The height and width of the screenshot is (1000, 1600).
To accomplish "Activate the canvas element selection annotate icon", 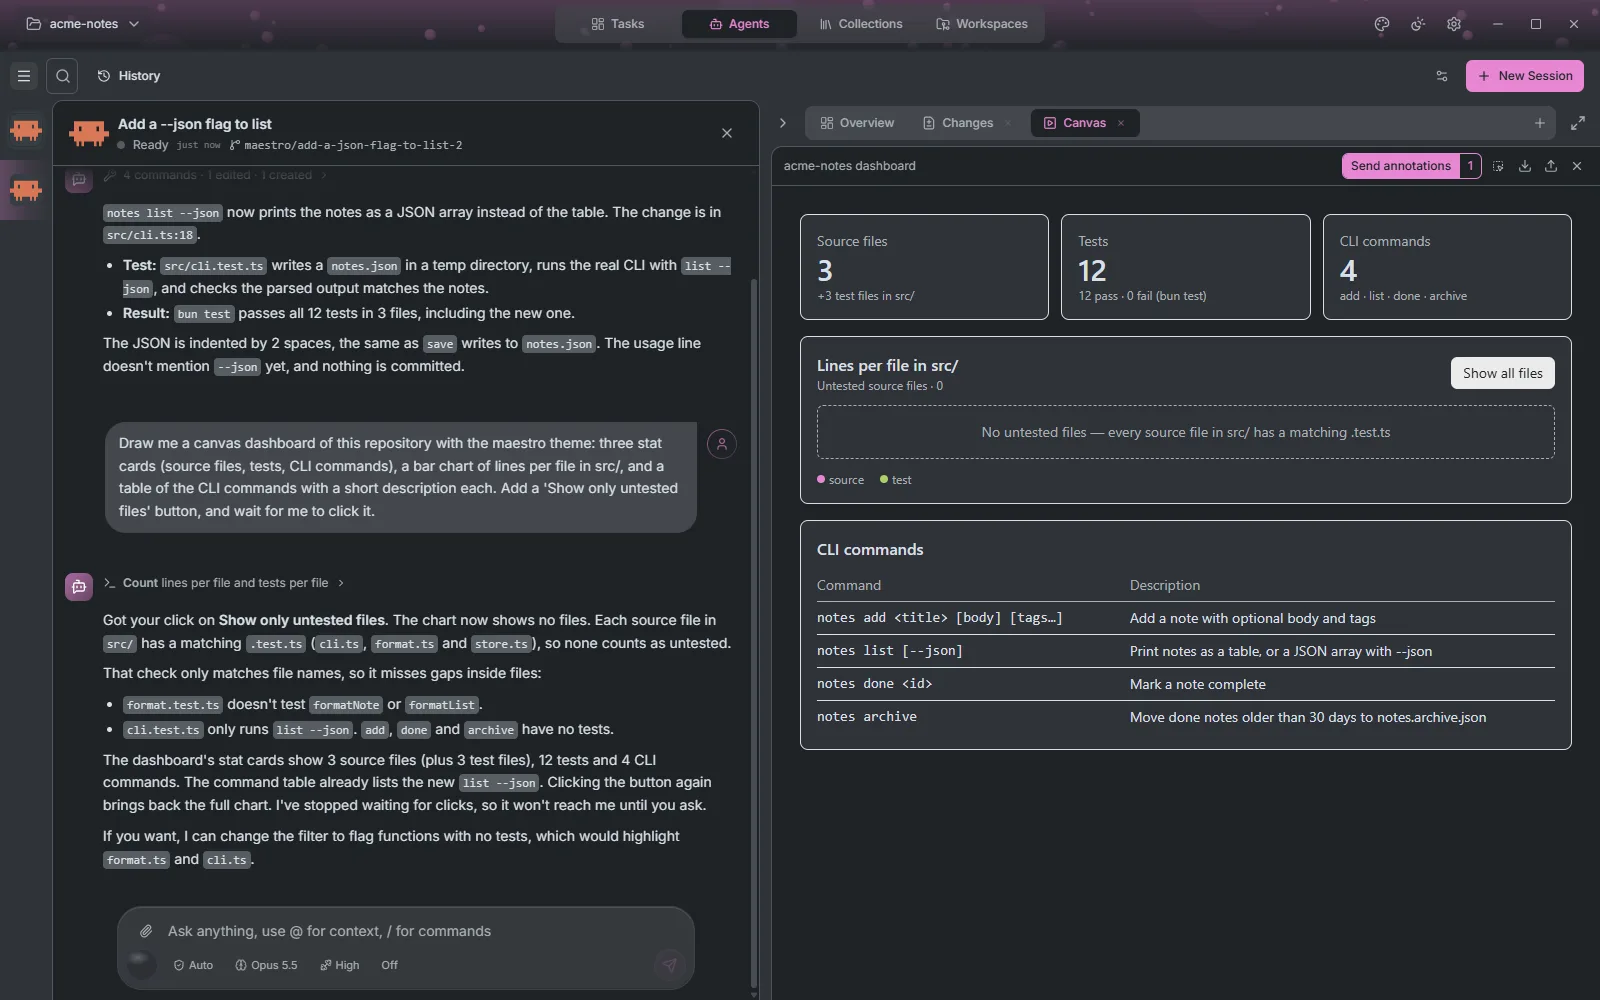I will pyautogui.click(x=1498, y=166).
